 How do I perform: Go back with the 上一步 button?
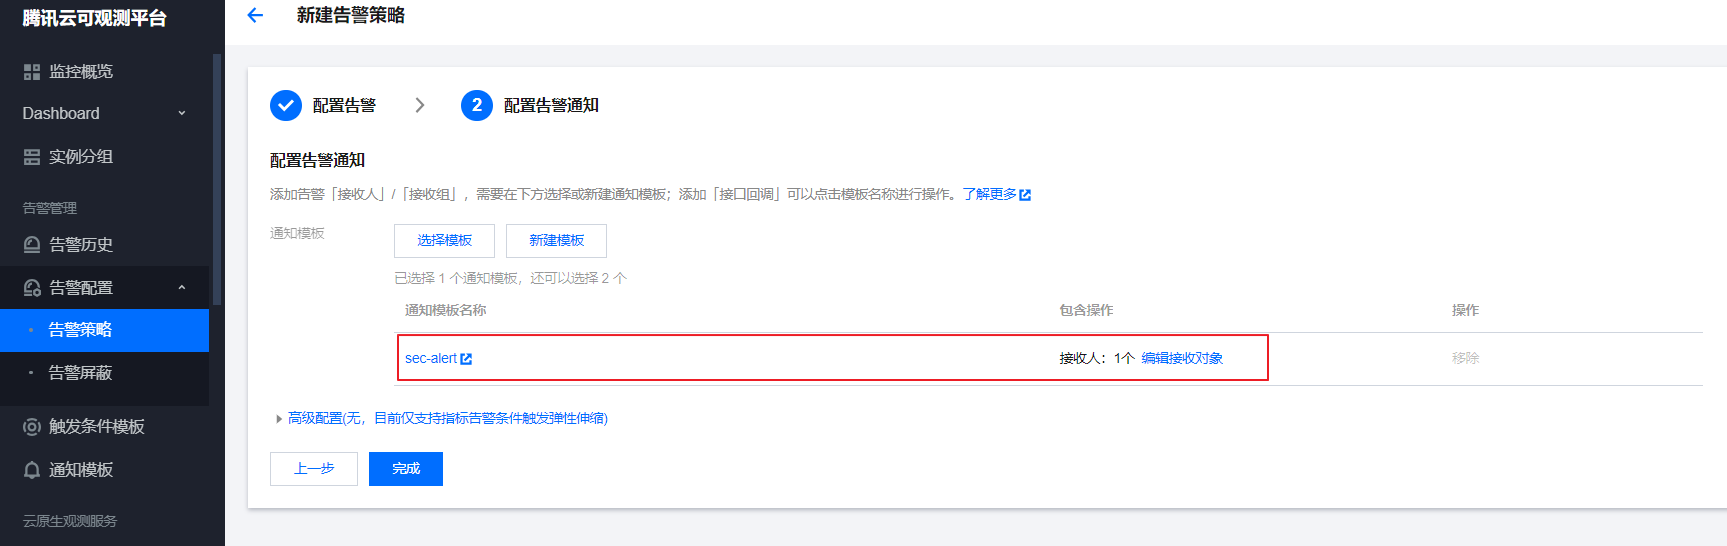pos(313,469)
